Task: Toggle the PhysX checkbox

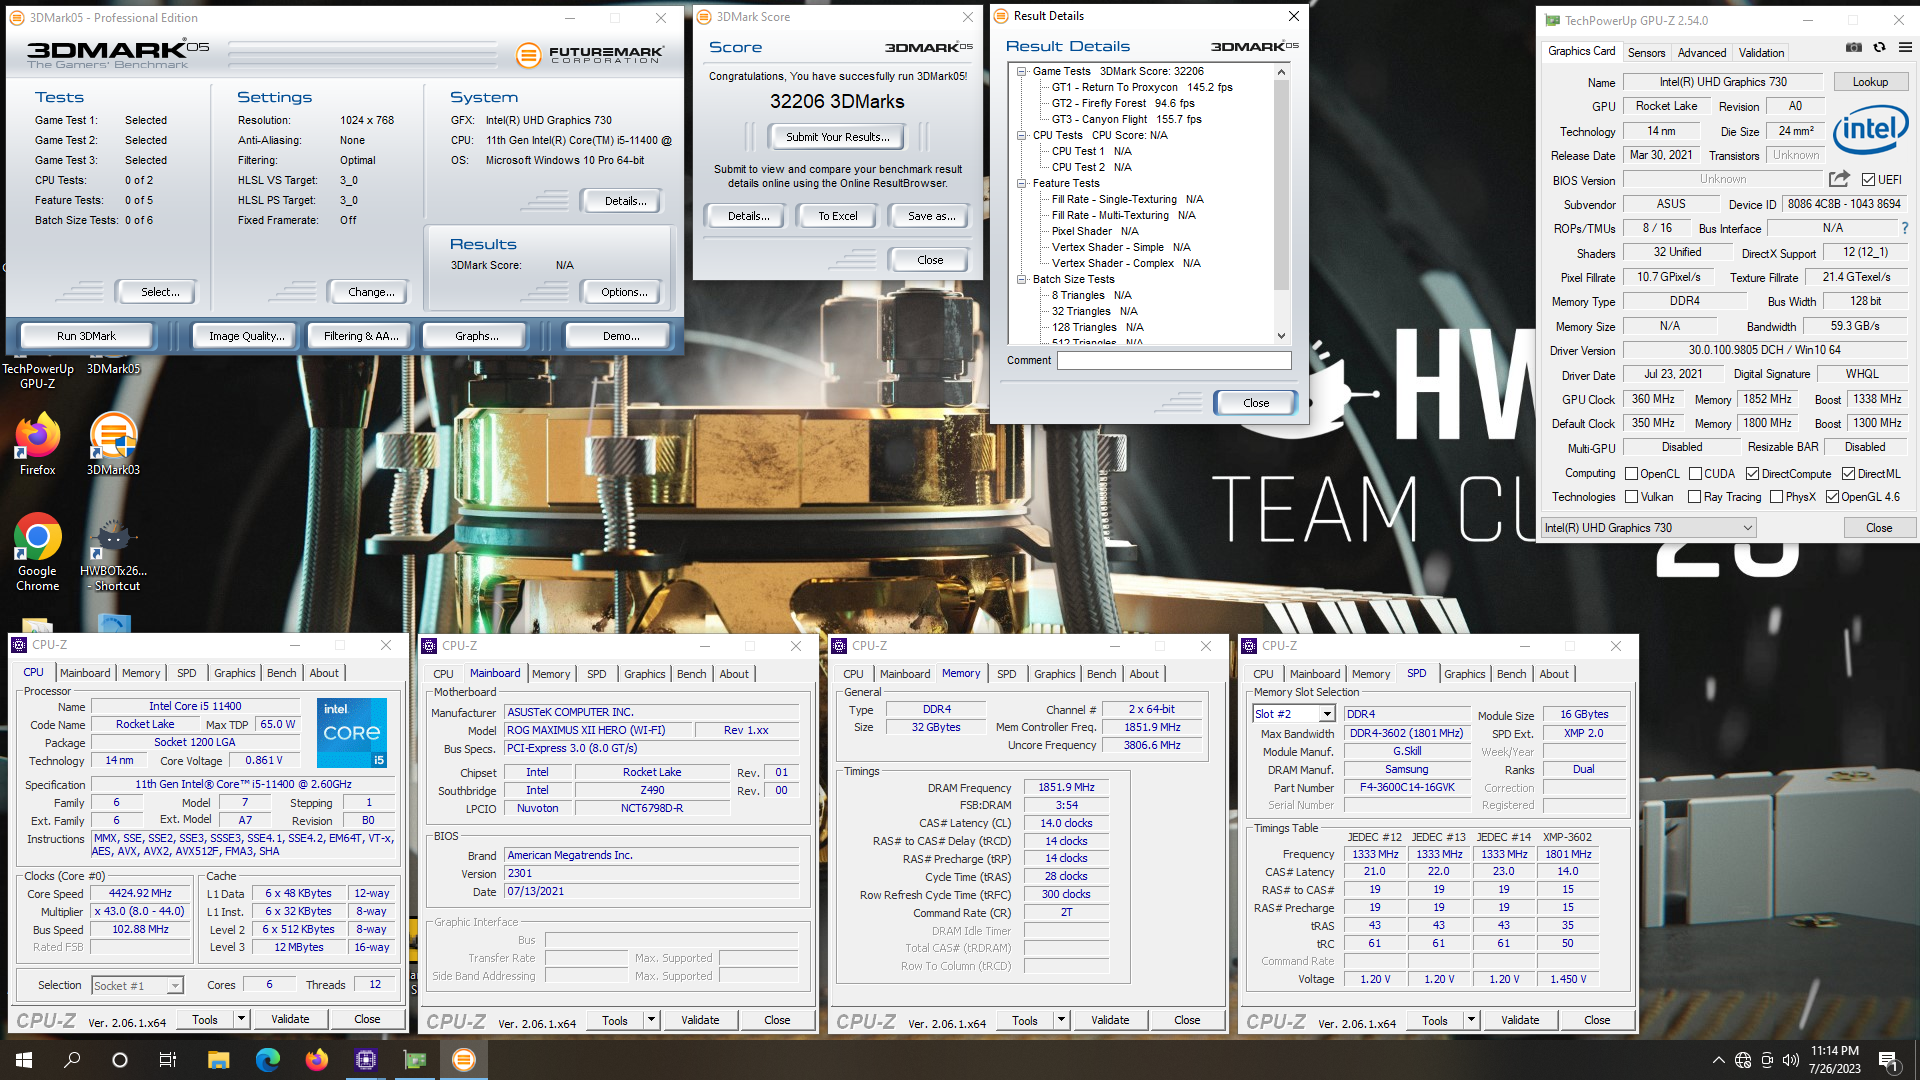Action: coord(1776,497)
